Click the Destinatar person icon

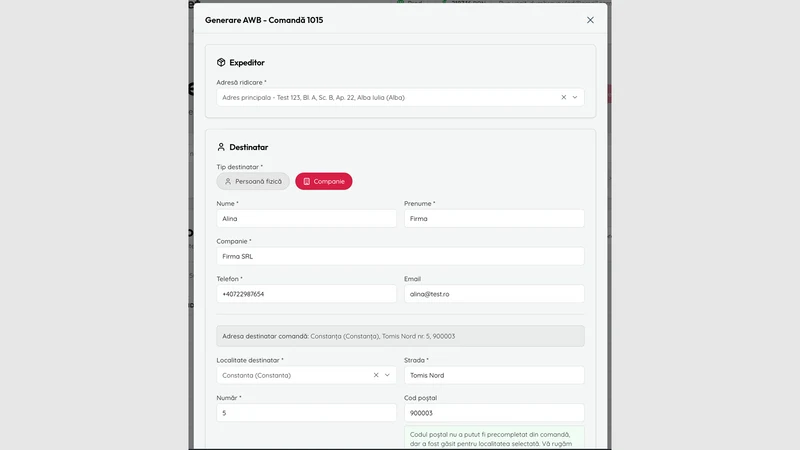(x=221, y=147)
